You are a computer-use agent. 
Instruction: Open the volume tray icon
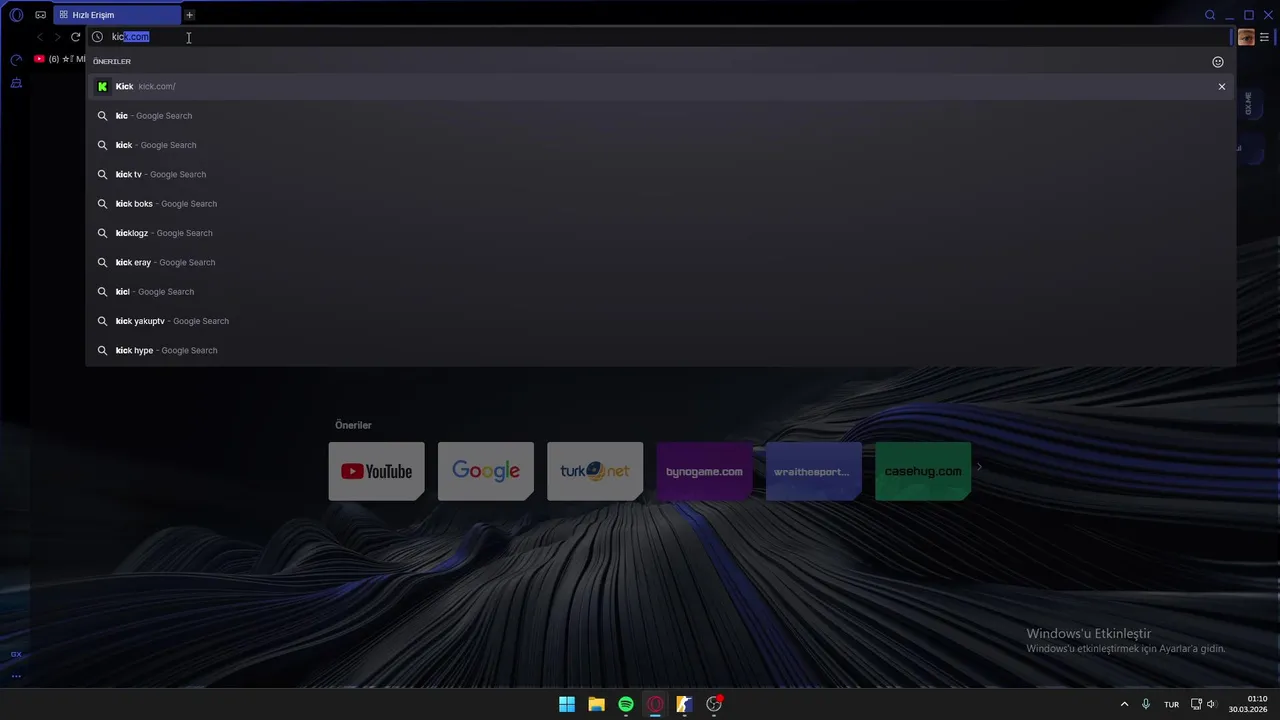point(1211,704)
